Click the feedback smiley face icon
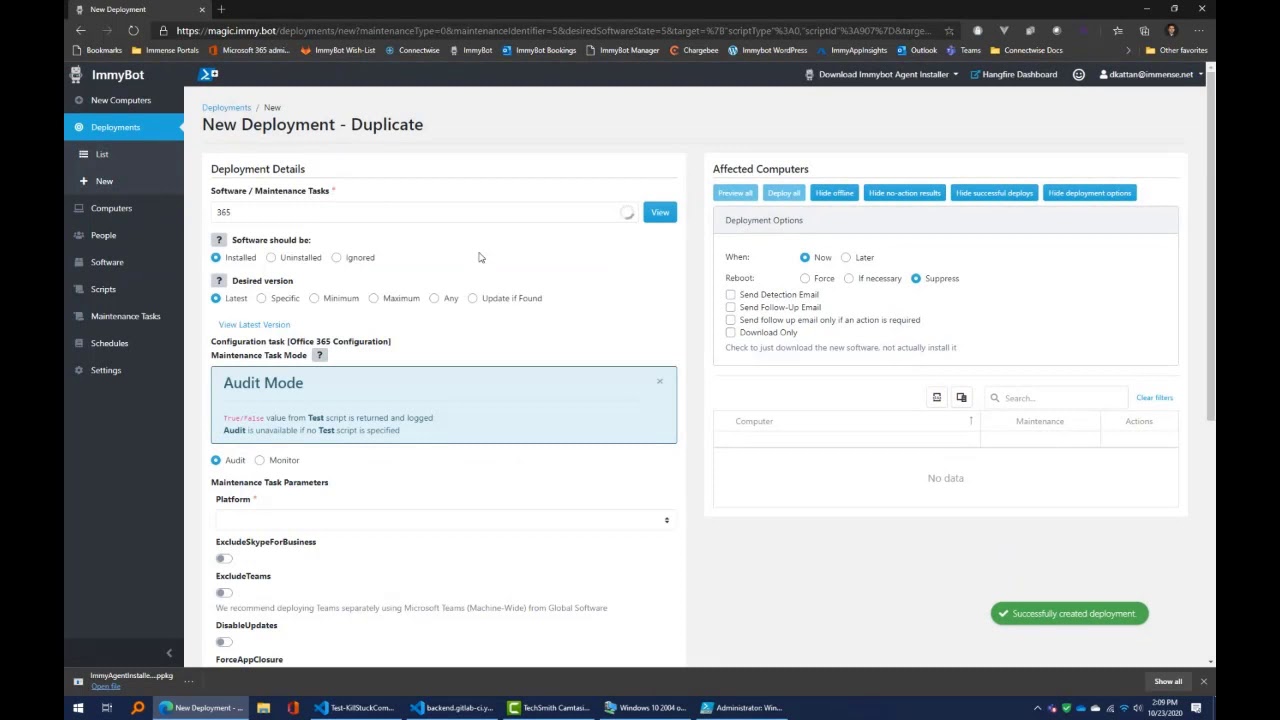1280x720 pixels. coord(1078,74)
